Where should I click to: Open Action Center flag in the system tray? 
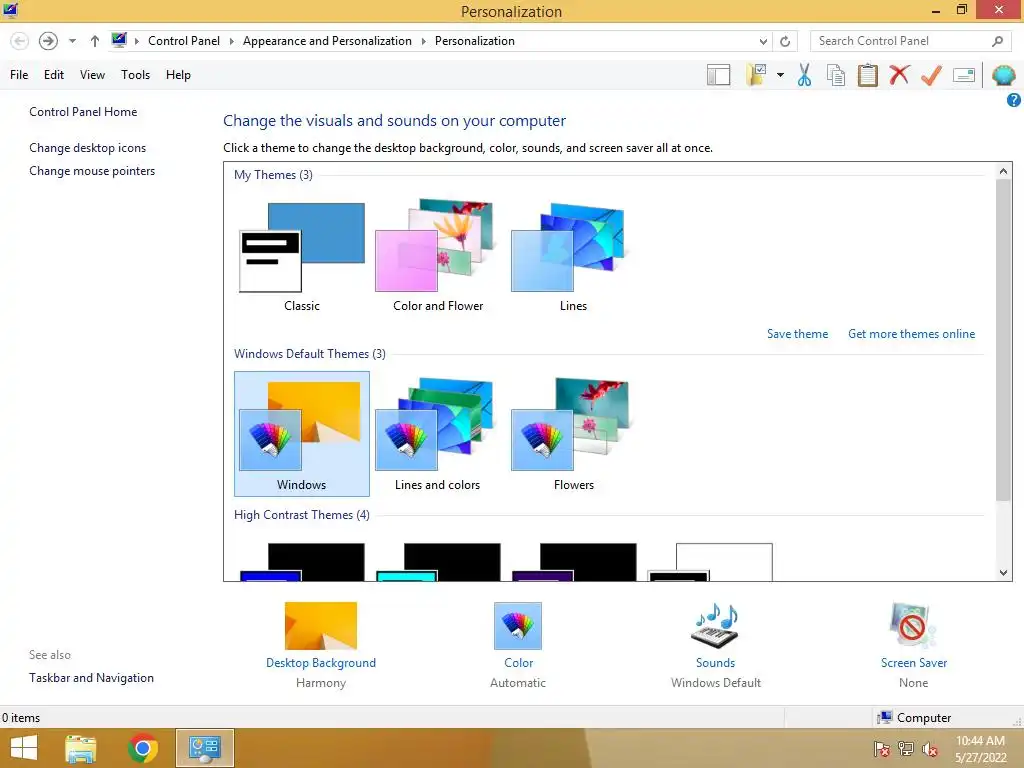[x=882, y=749]
